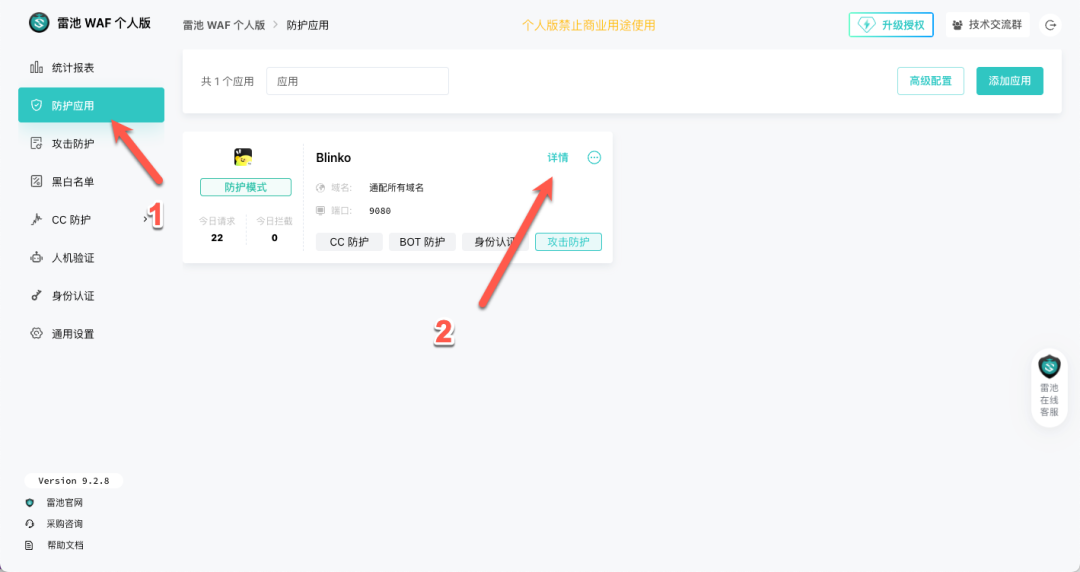Click the diamond icon in 升级授权
This screenshot has height=572, width=1080.
[866, 25]
